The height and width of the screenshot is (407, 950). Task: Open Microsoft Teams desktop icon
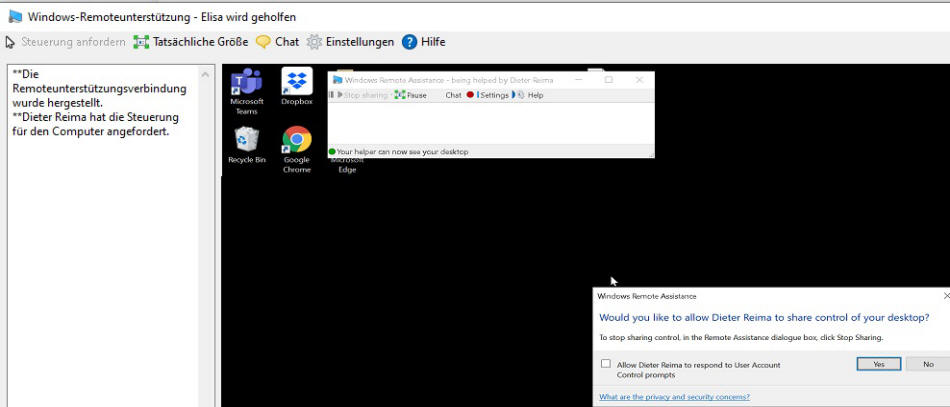(x=247, y=91)
